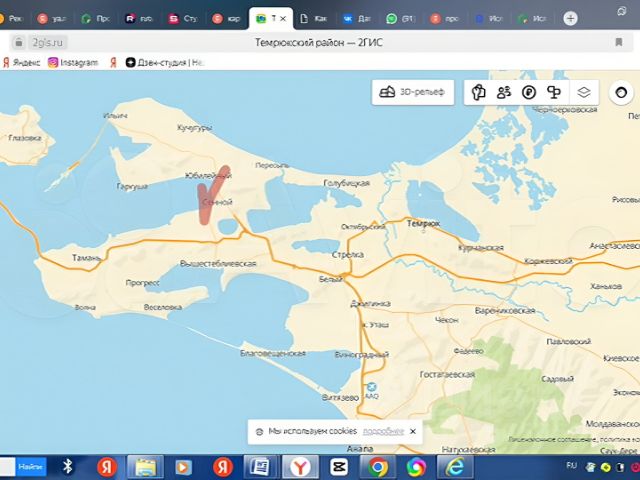Screen dimensions: 640x480
Task: Click the Веселовка label on map
Action: [162, 307]
